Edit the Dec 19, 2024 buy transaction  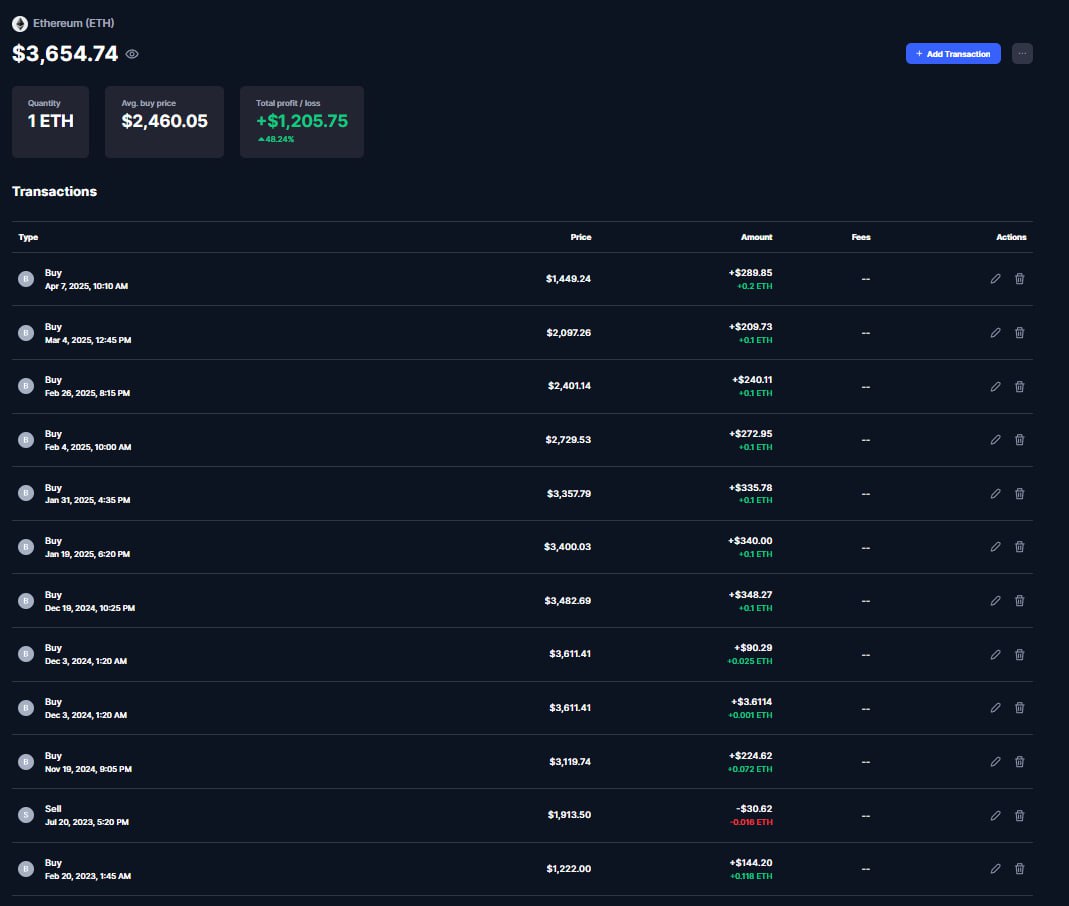(x=995, y=601)
